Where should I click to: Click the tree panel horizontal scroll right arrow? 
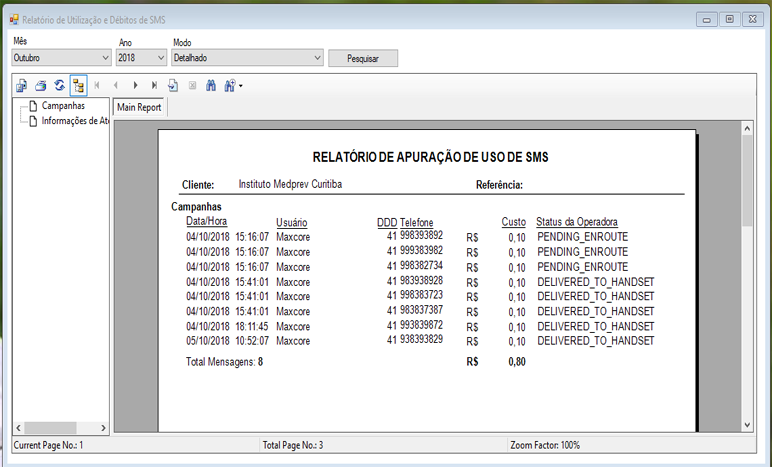103,427
